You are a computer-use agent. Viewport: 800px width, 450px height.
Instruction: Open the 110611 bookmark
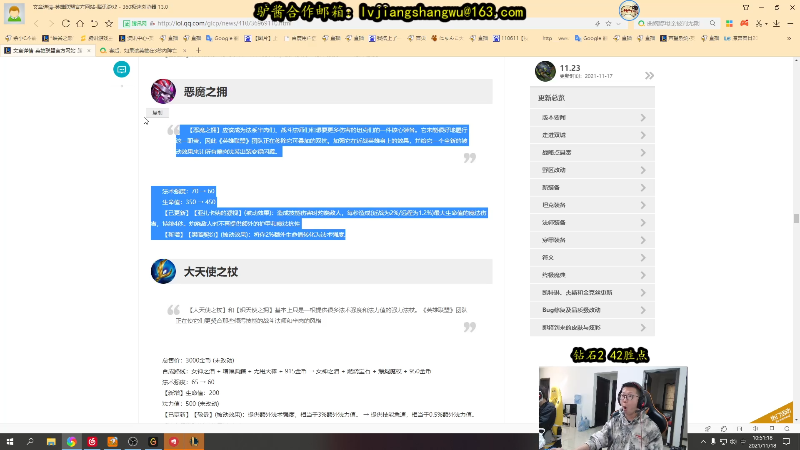coord(511,38)
